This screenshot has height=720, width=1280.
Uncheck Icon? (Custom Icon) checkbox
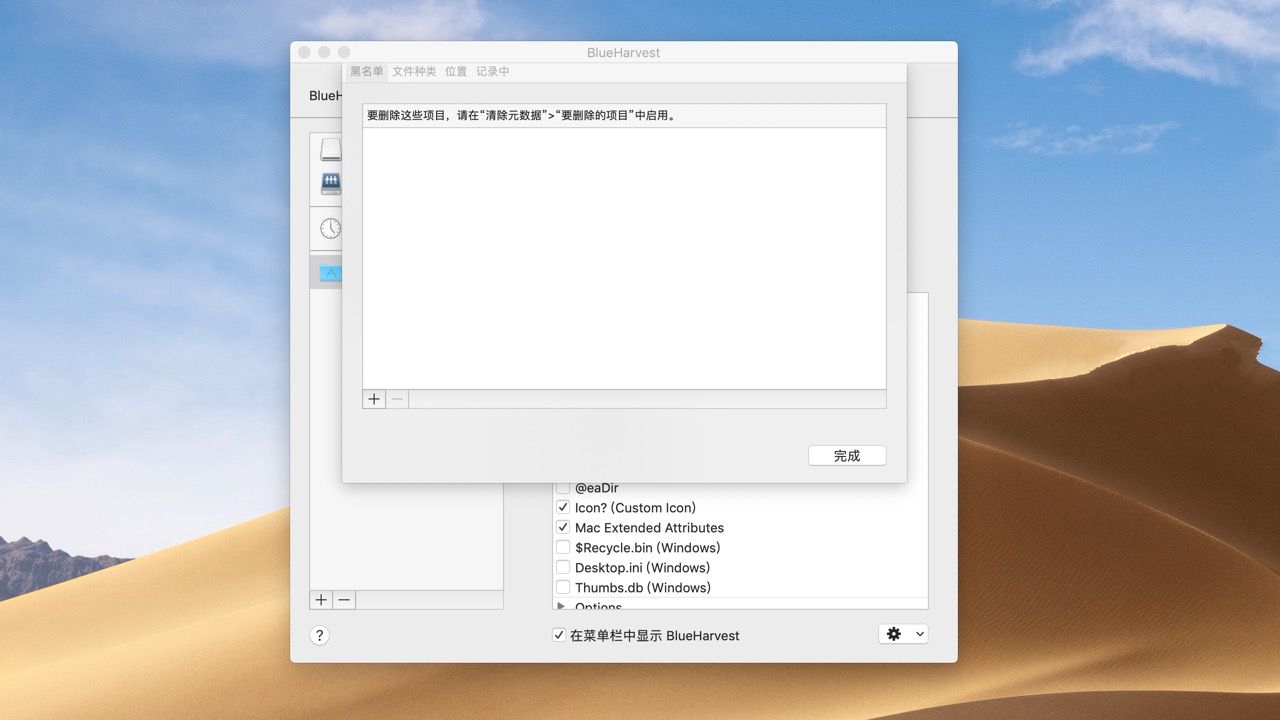pos(563,508)
